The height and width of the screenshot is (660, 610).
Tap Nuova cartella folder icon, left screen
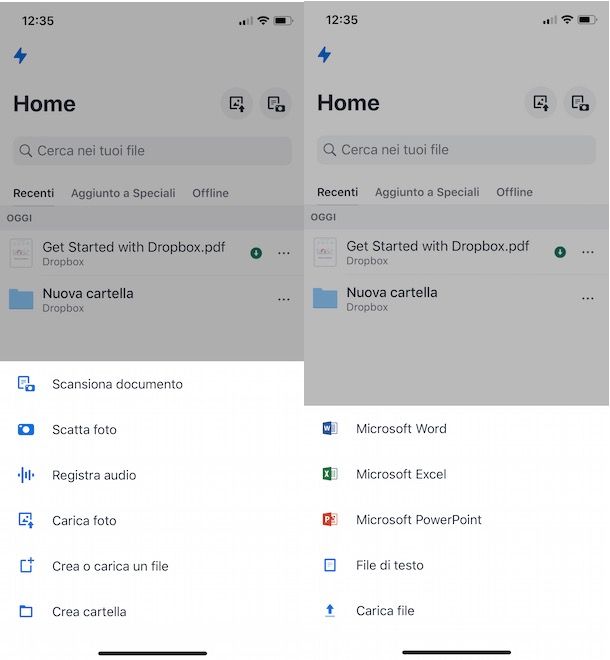[x=21, y=299]
